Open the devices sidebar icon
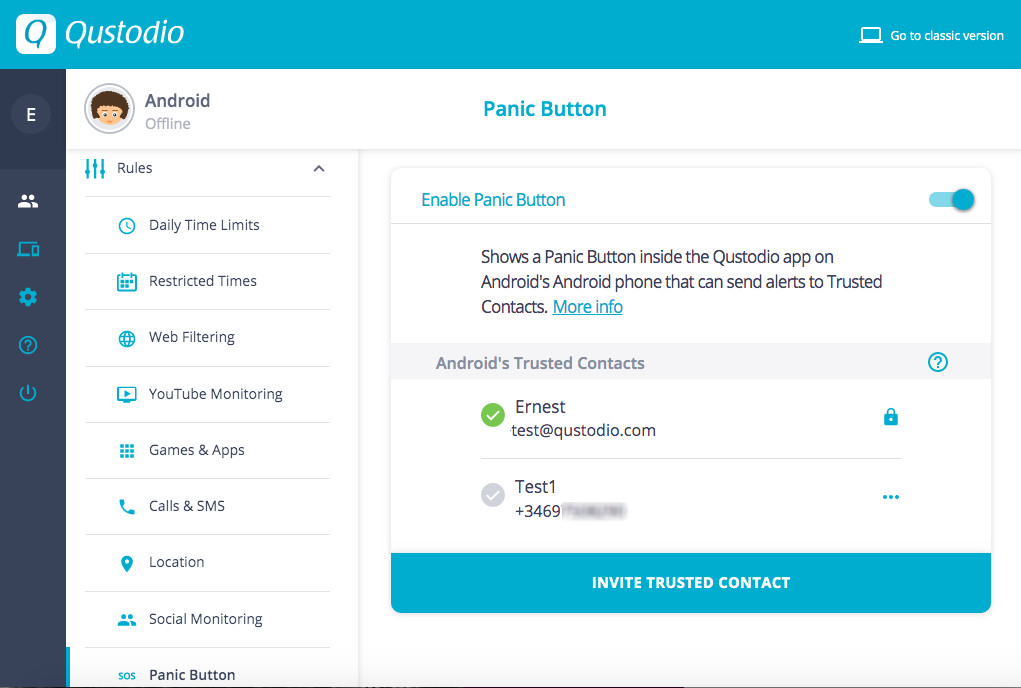 [28, 249]
